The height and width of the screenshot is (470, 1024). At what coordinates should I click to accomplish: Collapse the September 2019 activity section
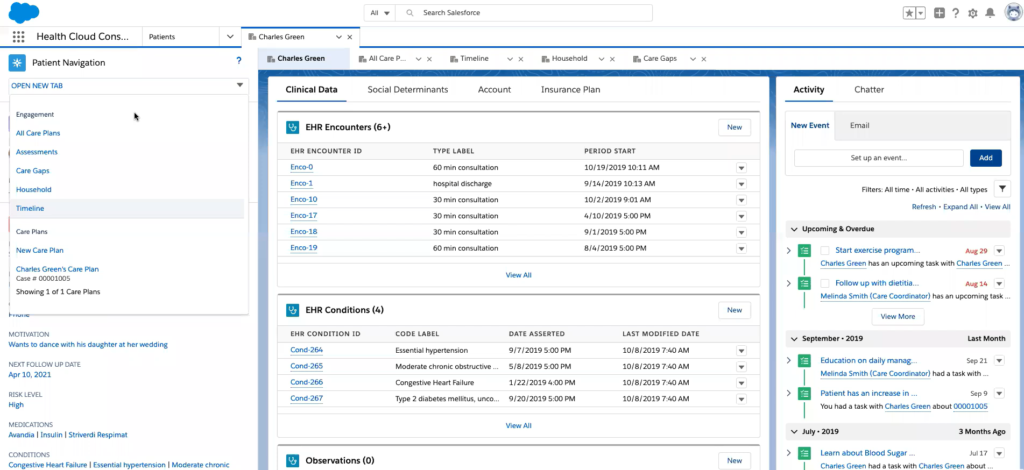pyautogui.click(x=794, y=339)
